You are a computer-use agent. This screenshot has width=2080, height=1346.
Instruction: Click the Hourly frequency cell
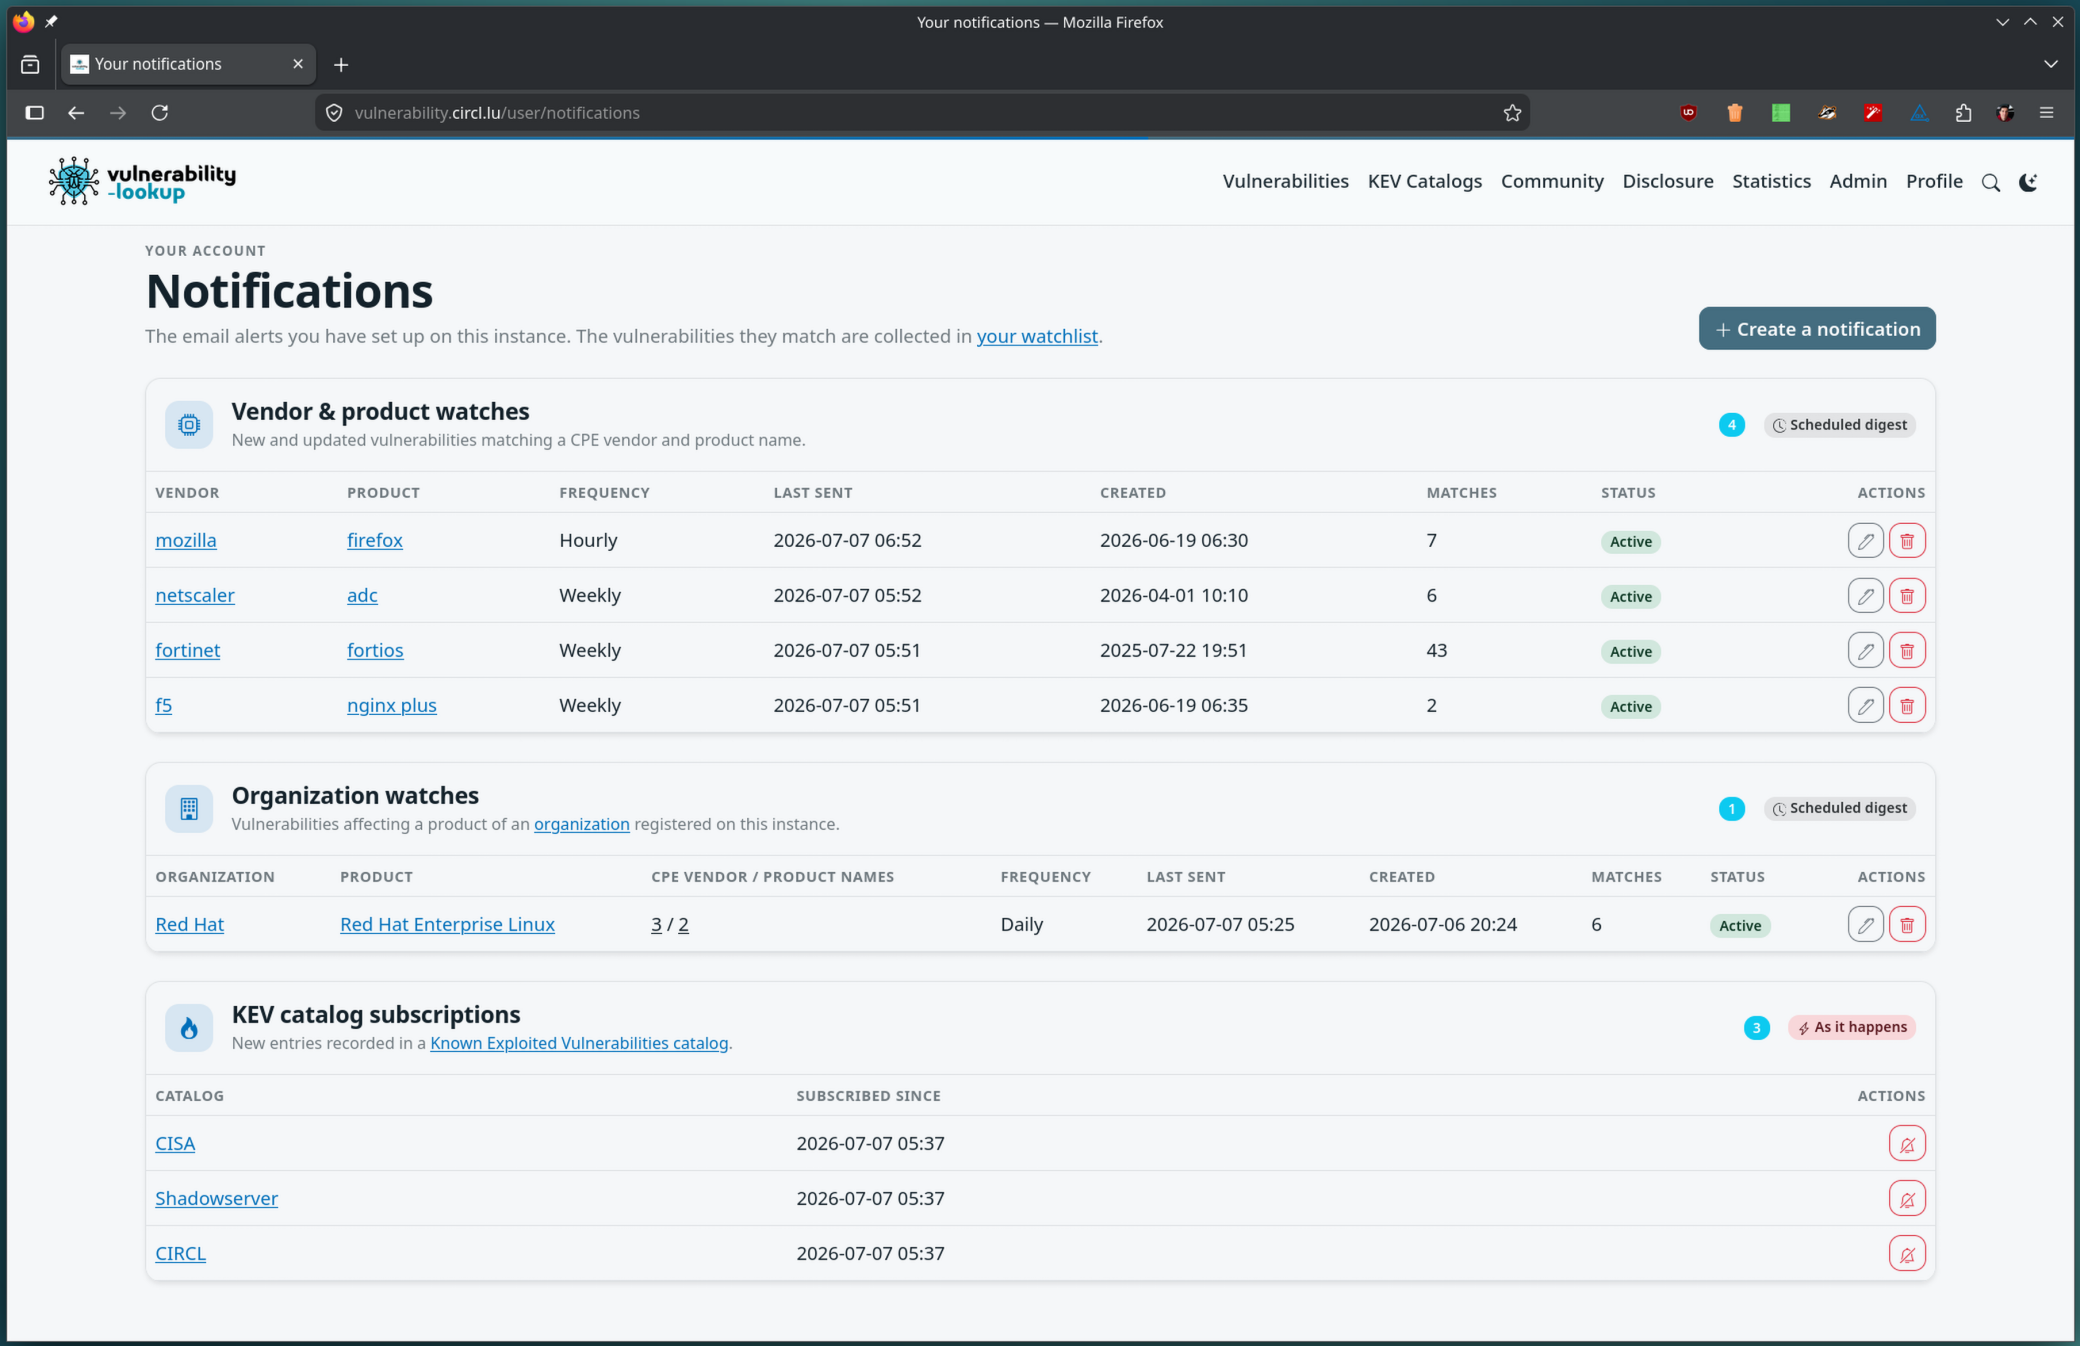588,541
